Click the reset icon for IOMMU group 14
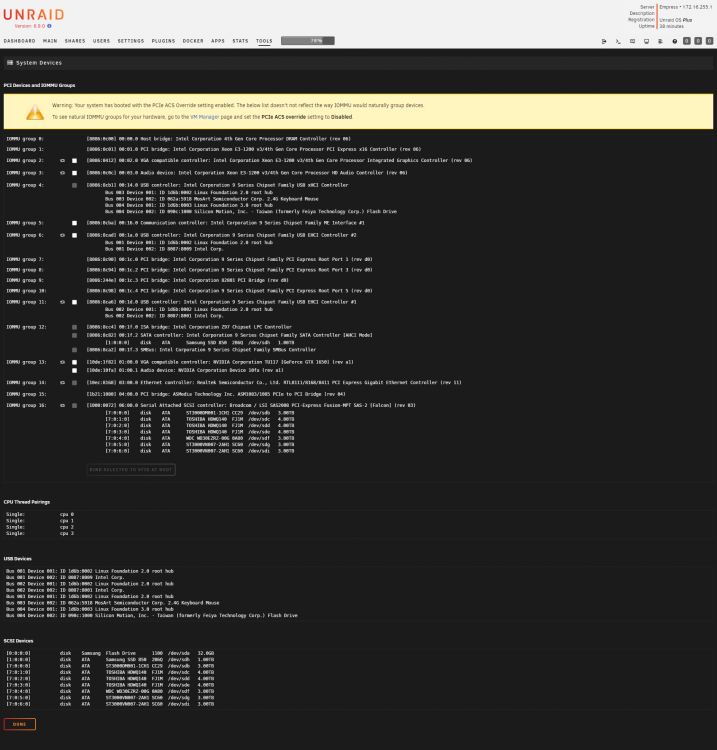Image resolution: width=717 pixels, height=750 pixels. [x=62, y=383]
